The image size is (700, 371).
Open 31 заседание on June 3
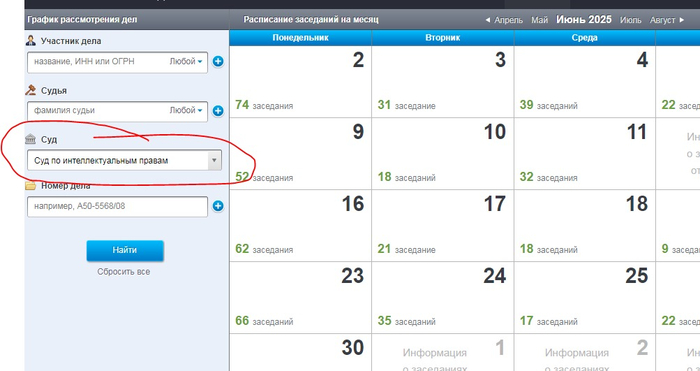click(x=406, y=105)
